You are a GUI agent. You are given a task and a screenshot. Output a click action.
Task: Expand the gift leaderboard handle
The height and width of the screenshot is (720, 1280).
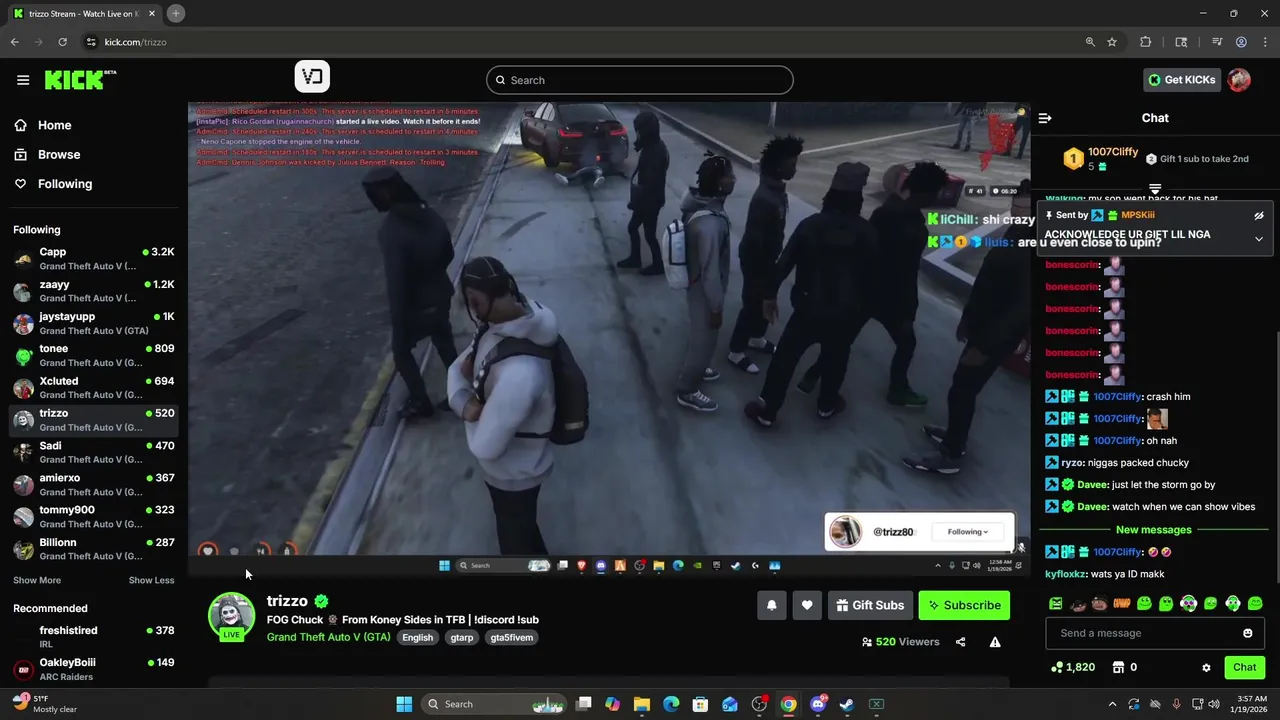[1155, 188]
